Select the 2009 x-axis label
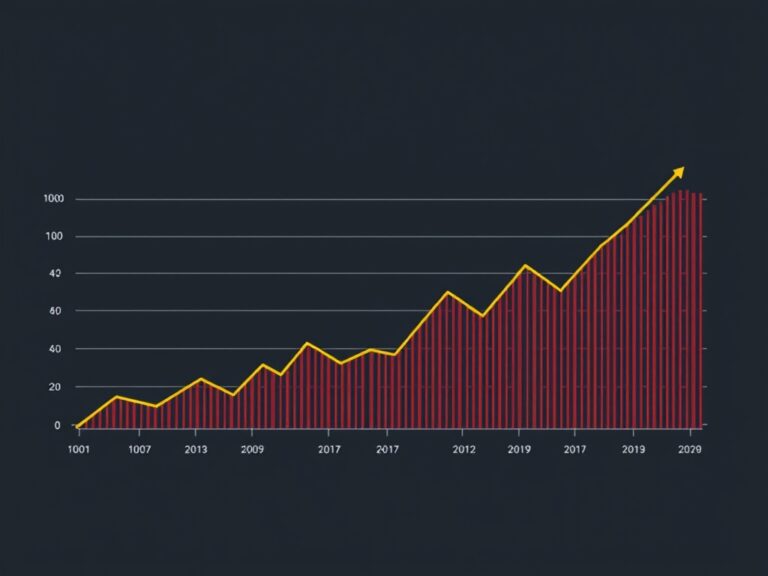 (x=252, y=450)
